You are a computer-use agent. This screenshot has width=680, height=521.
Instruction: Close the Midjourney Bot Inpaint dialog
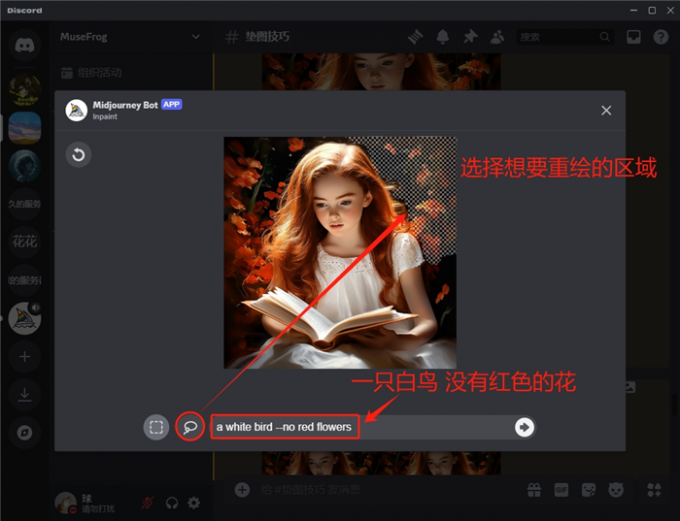(x=606, y=111)
